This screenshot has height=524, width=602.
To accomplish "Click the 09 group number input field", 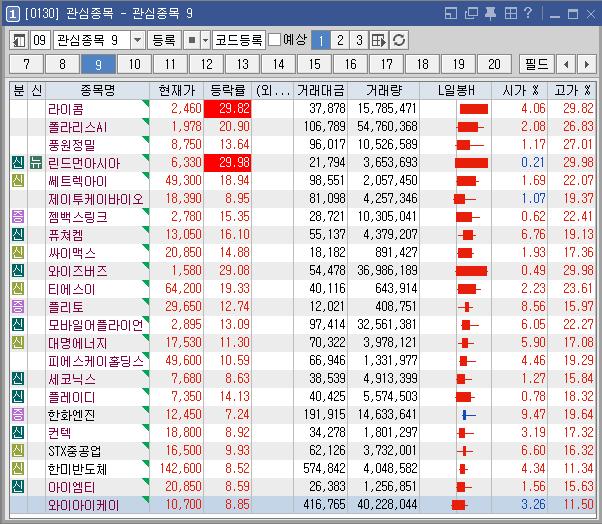I will coord(40,40).
